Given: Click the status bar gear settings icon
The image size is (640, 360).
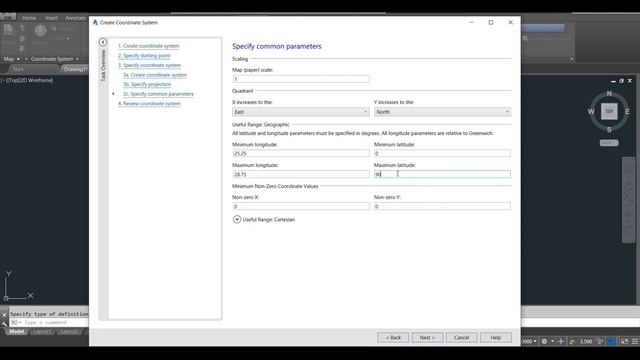Looking at the screenshot, I should [x=544, y=341].
